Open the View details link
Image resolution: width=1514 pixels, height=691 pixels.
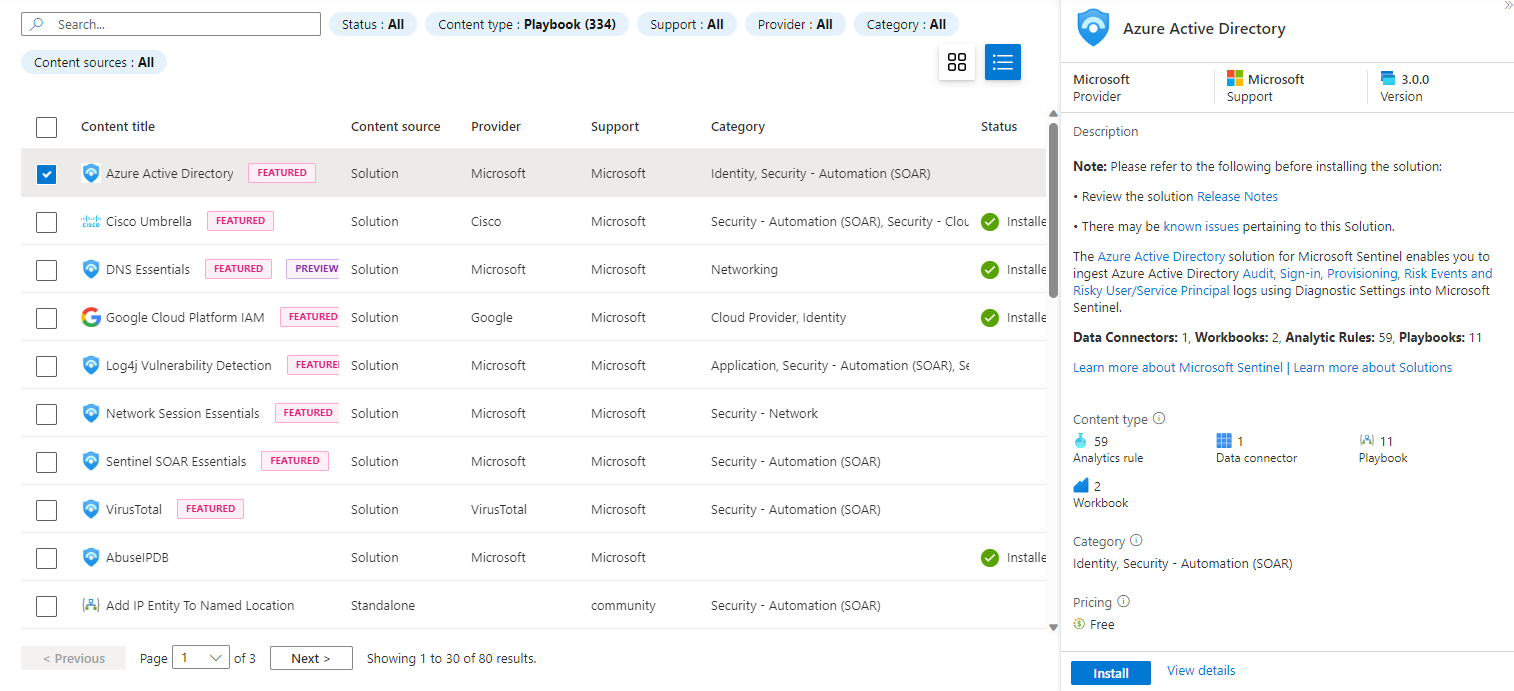coord(1201,671)
